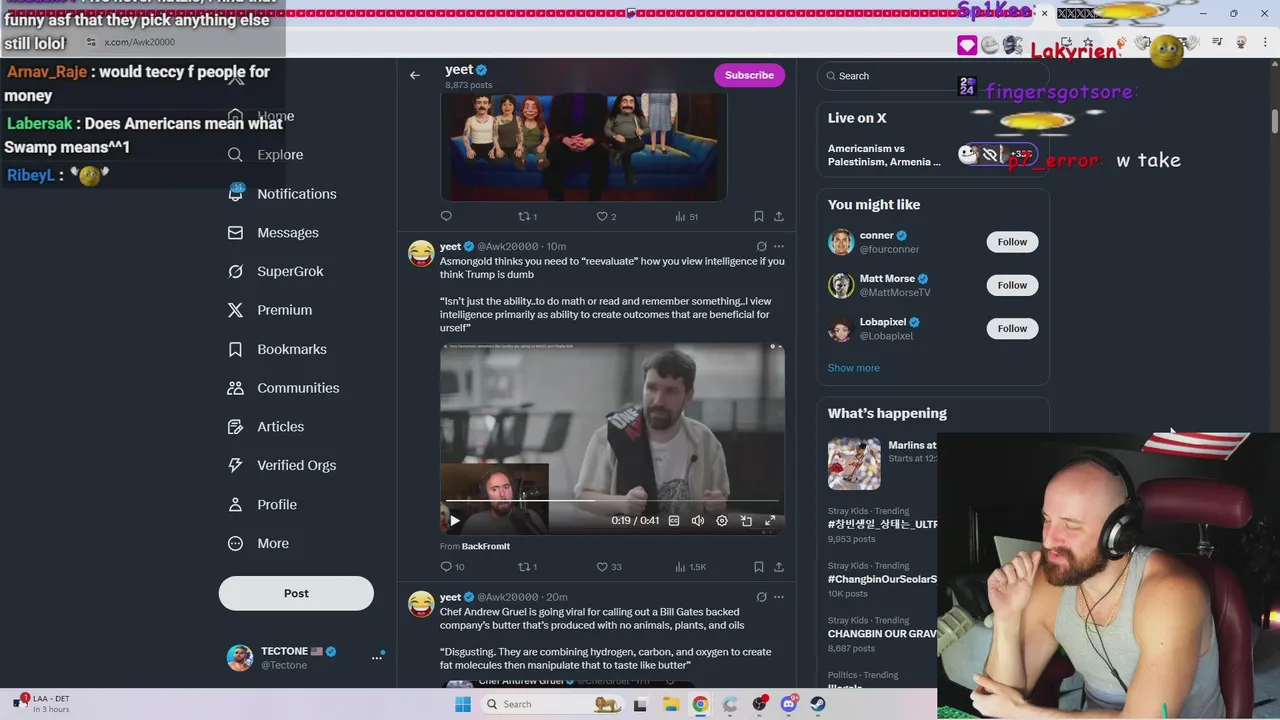Click the Post button
The width and height of the screenshot is (1280, 720).
click(x=296, y=593)
